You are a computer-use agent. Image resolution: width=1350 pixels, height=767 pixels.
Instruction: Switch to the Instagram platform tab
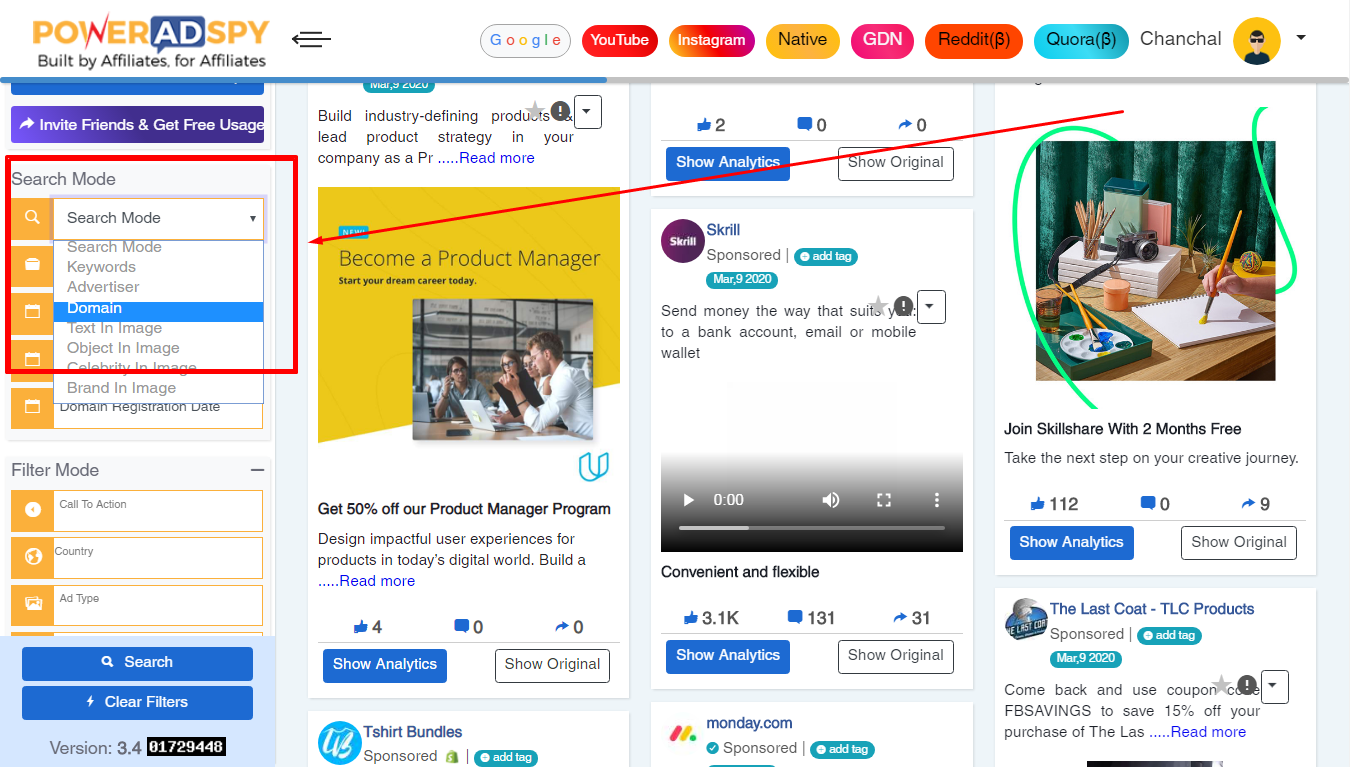[711, 40]
